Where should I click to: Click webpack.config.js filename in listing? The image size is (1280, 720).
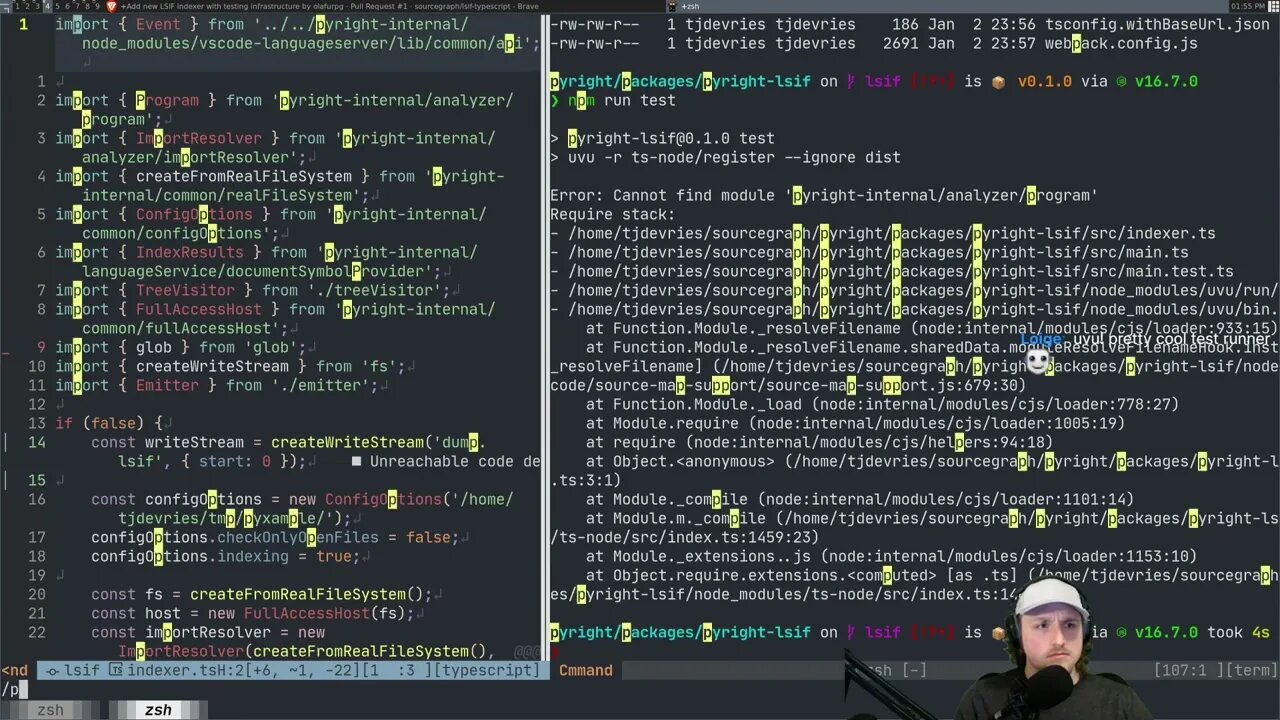(1121, 43)
